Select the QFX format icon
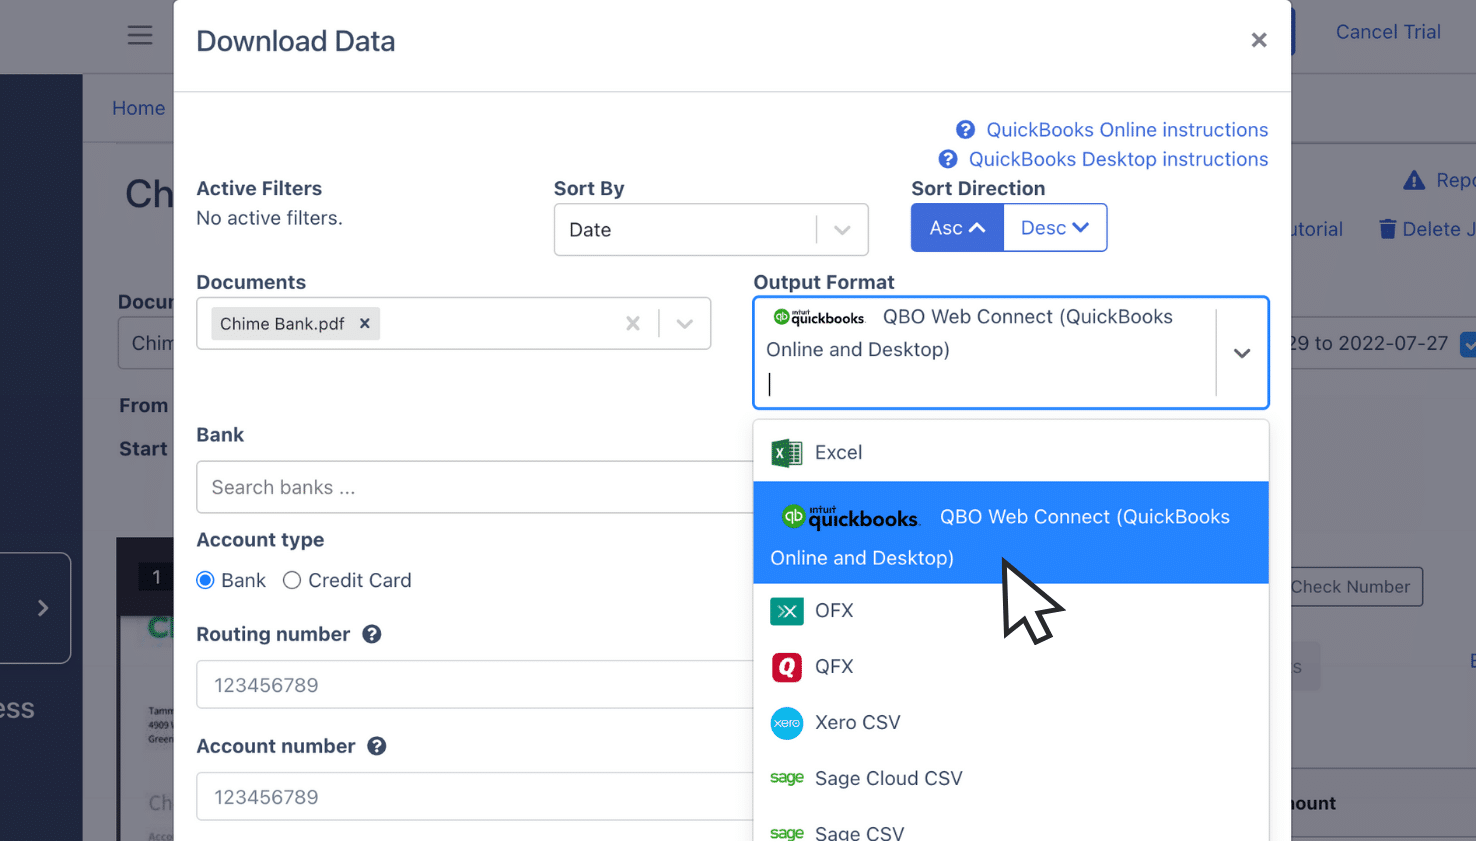Viewport: 1476px width, 842px height. pyautogui.click(x=786, y=667)
